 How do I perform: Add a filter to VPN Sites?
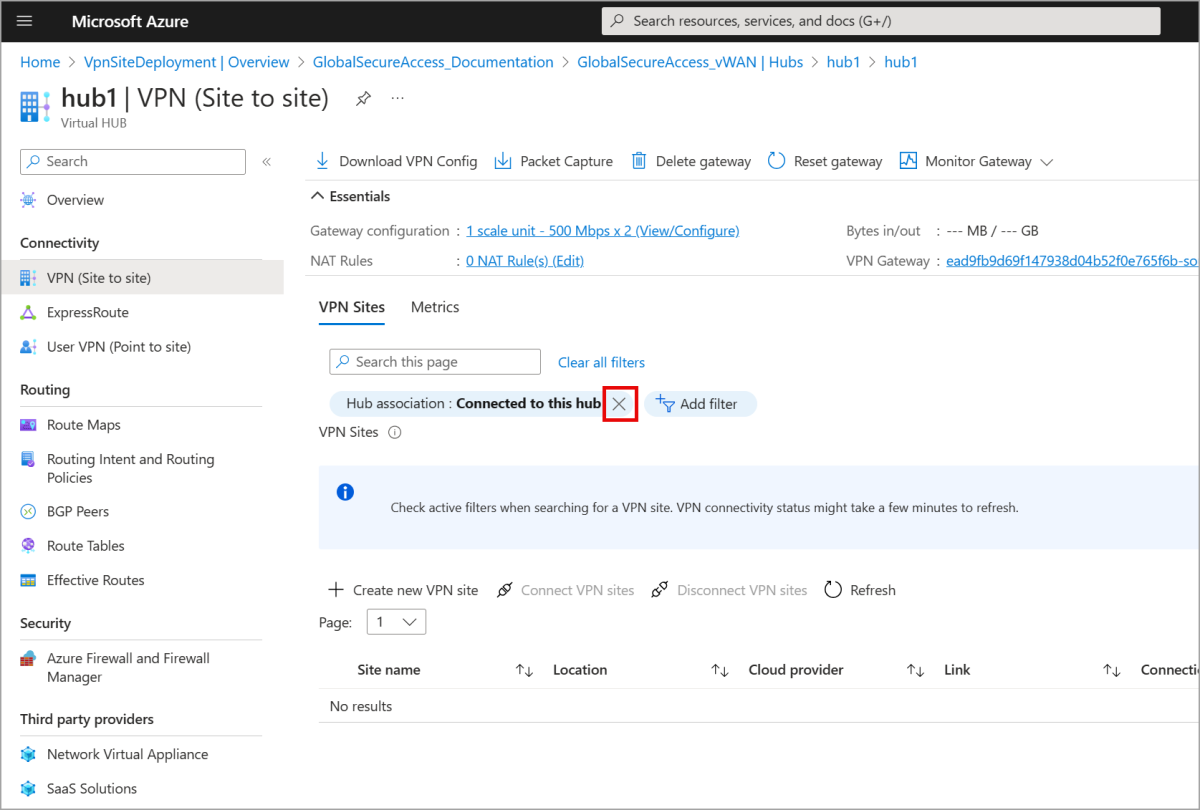(x=700, y=403)
